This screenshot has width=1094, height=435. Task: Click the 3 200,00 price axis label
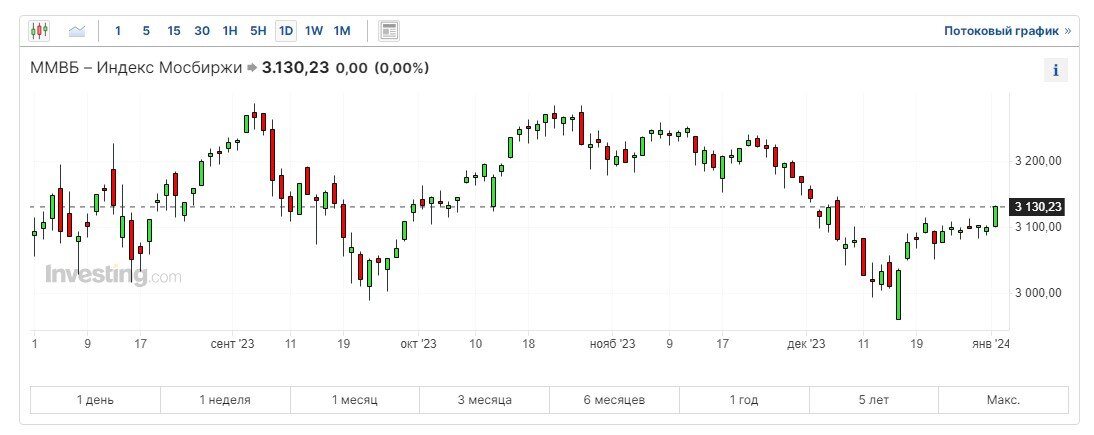tap(1038, 161)
